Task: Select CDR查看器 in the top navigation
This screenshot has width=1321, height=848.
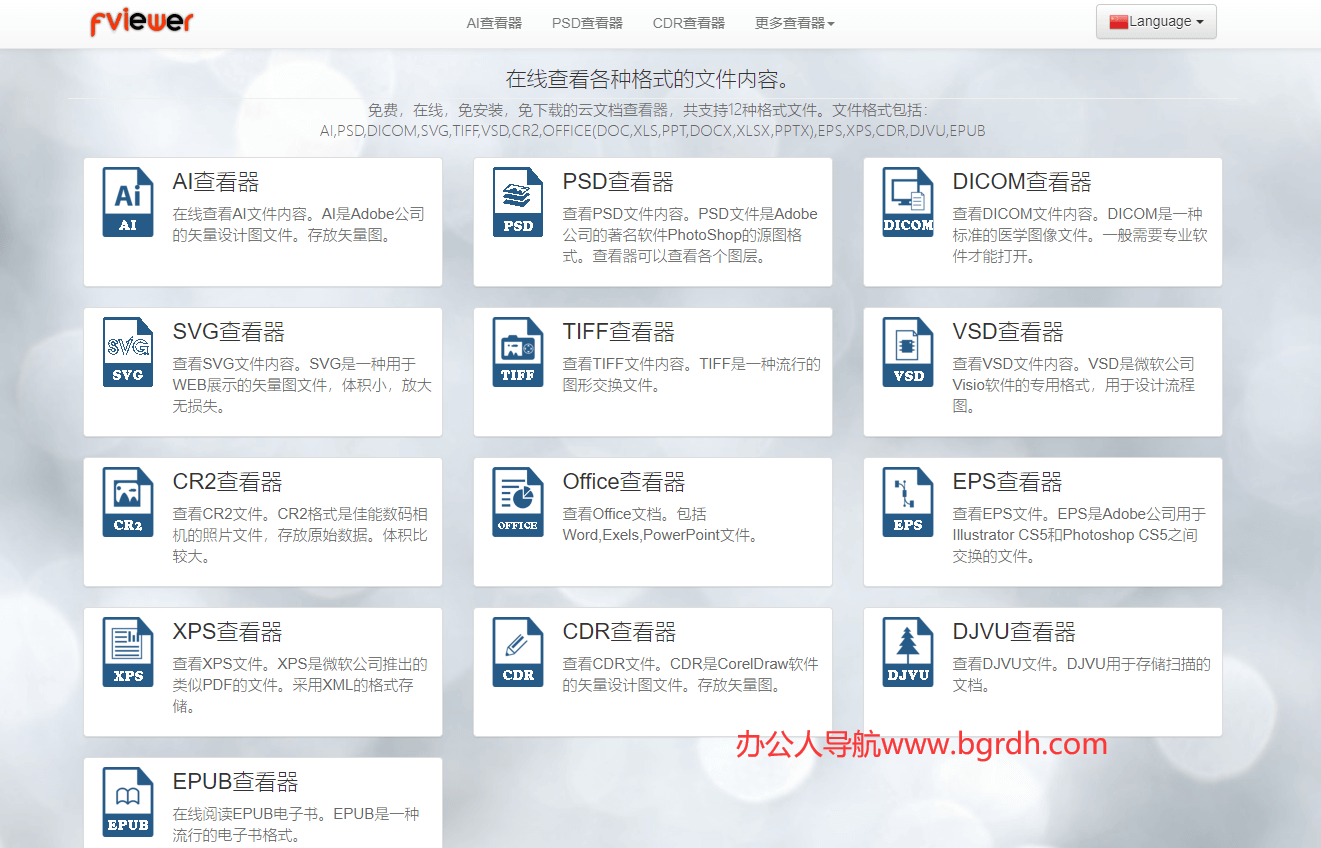Action: [x=689, y=23]
